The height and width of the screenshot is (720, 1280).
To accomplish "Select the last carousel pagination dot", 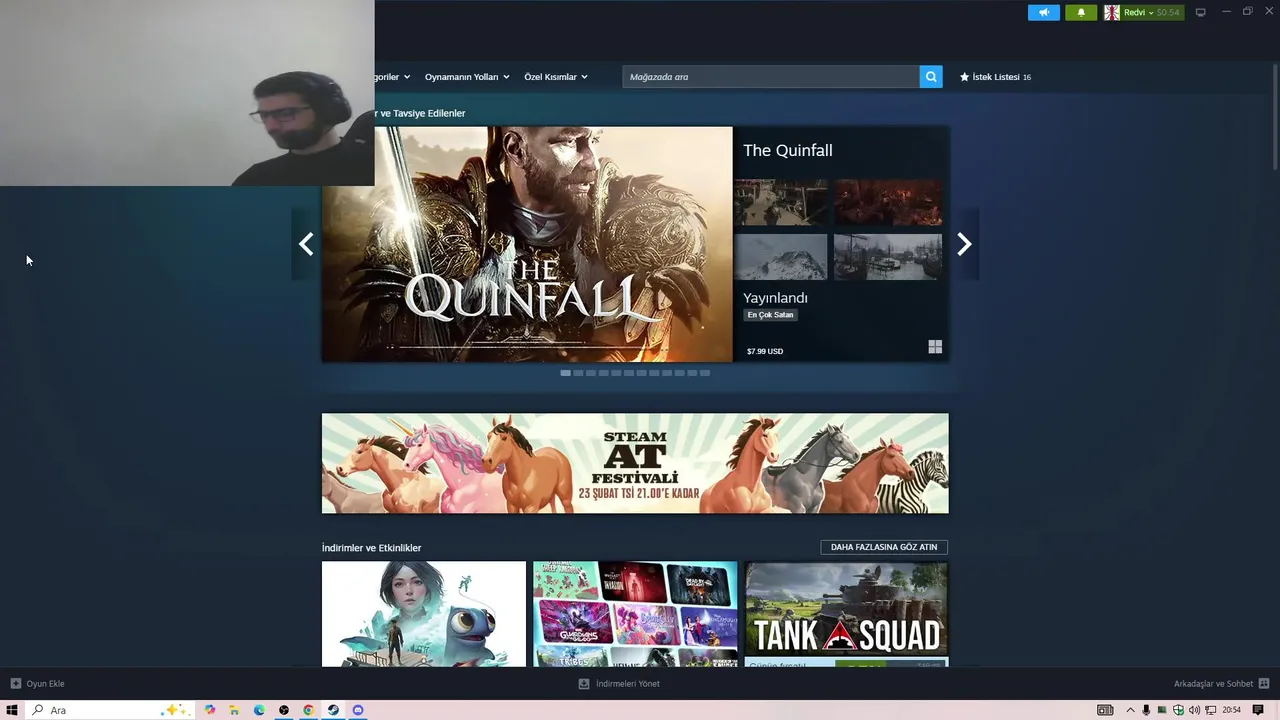I will coord(705,373).
